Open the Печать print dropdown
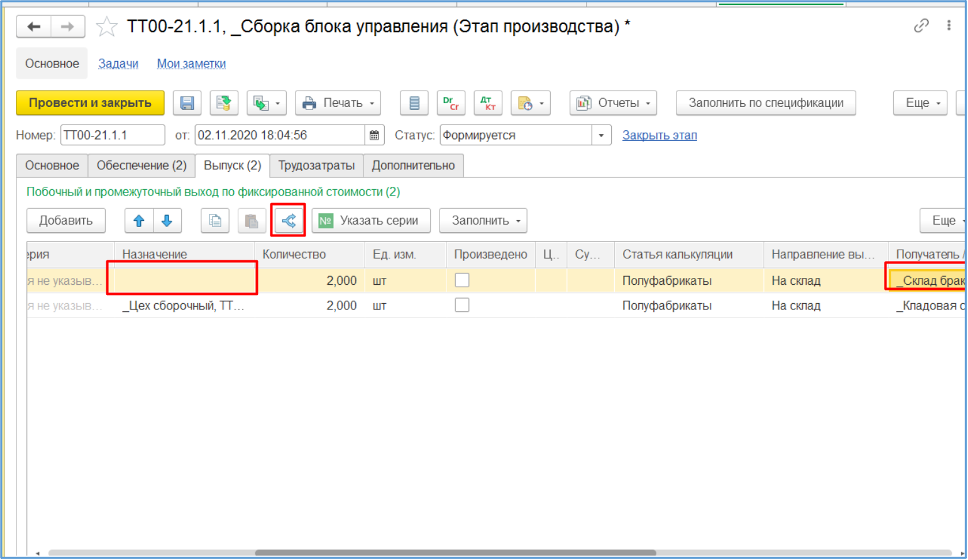Image resolution: width=968 pixels, height=560 pixels. click(x=338, y=103)
